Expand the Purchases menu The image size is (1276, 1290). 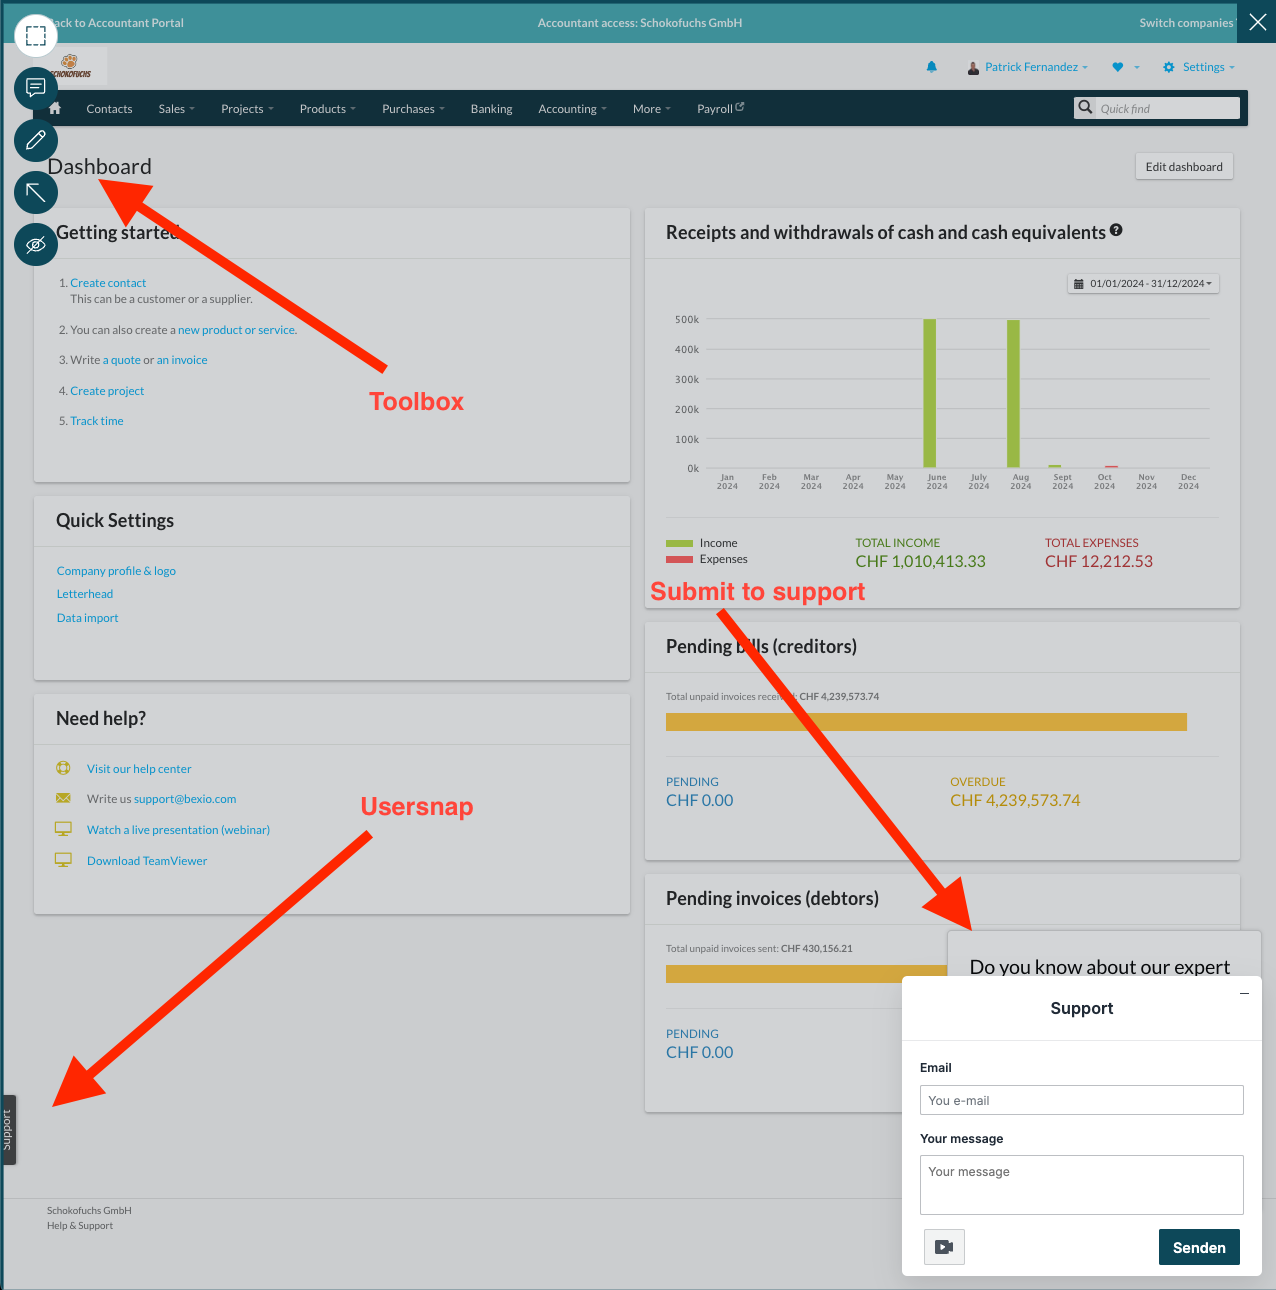click(x=413, y=109)
